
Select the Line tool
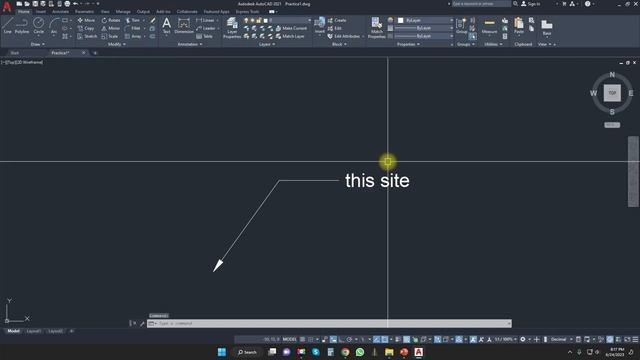tap(7, 26)
